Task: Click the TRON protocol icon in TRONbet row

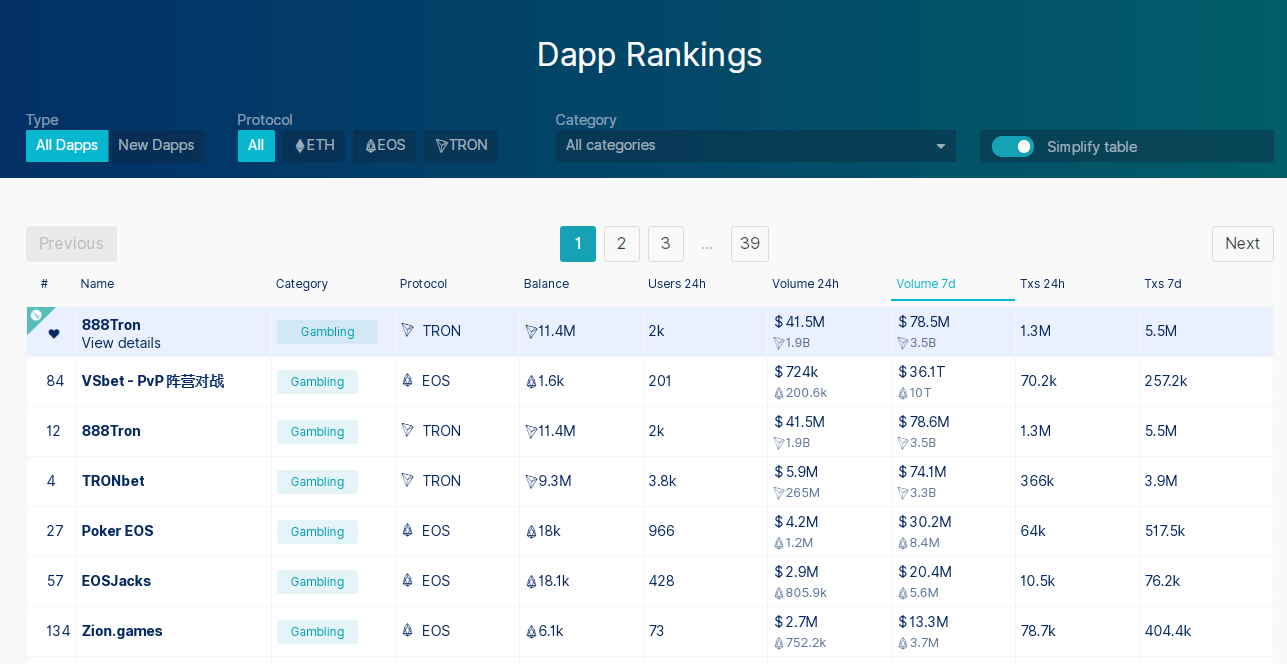Action: (x=407, y=480)
